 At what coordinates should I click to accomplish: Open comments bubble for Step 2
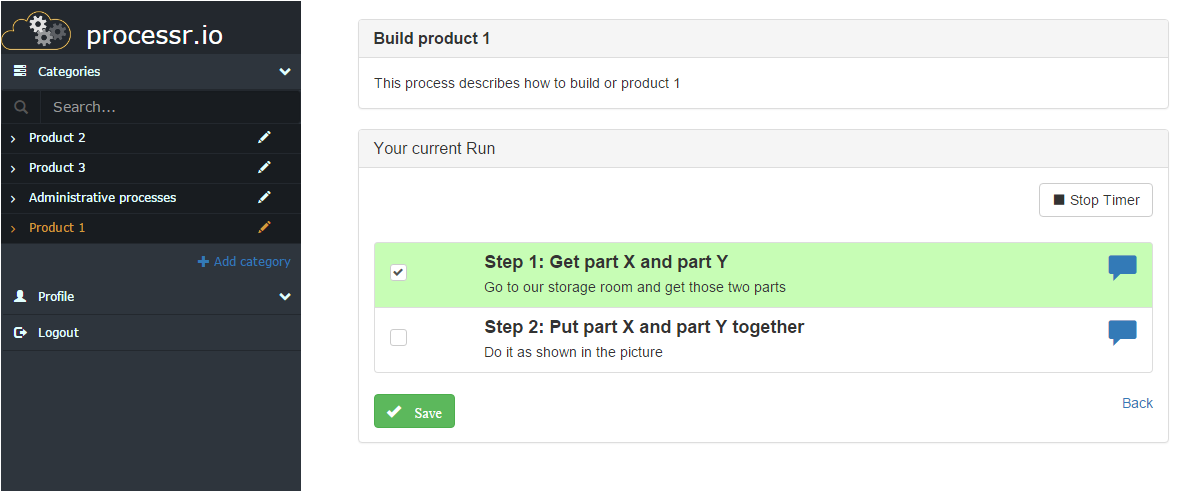point(1122,333)
